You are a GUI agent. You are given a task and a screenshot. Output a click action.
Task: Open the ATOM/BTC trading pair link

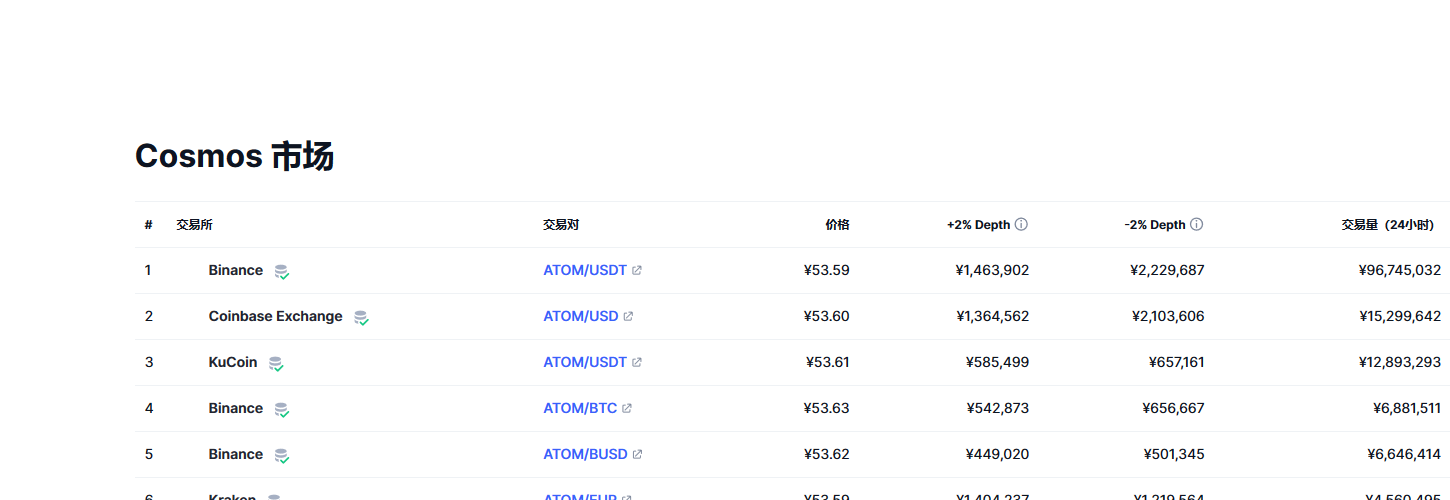tap(580, 409)
